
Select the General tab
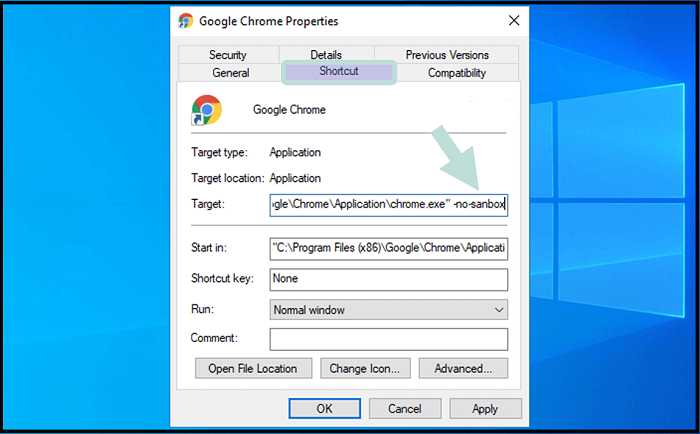pyautogui.click(x=230, y=73)
